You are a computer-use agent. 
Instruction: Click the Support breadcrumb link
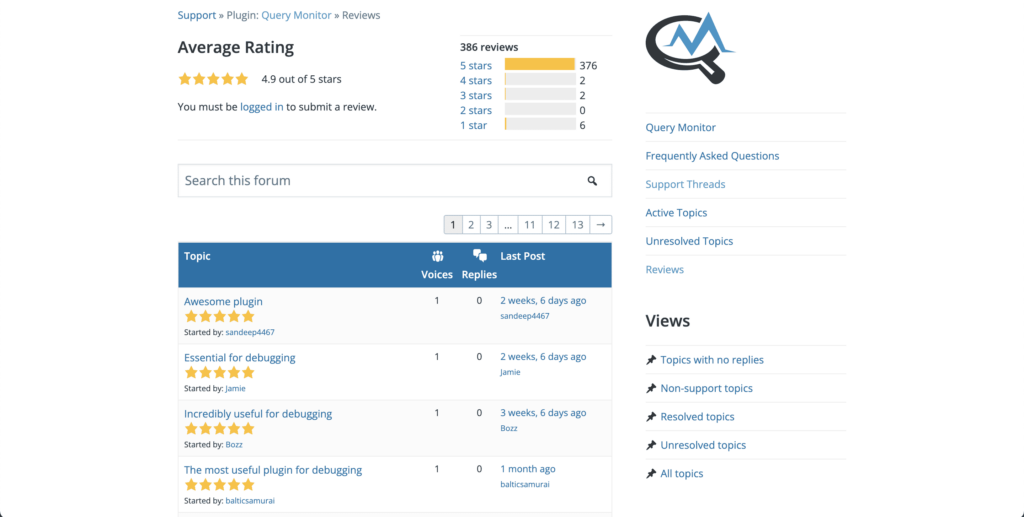196,15
